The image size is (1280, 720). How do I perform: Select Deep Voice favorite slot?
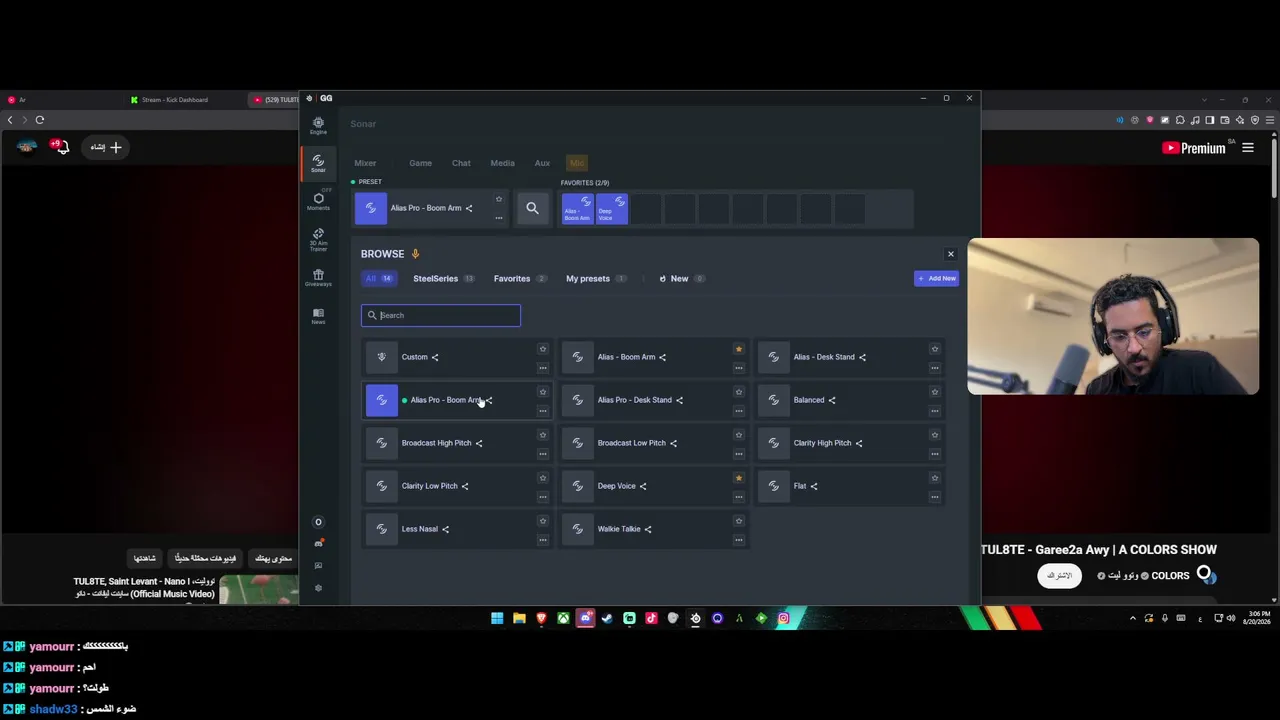[612, 209]
